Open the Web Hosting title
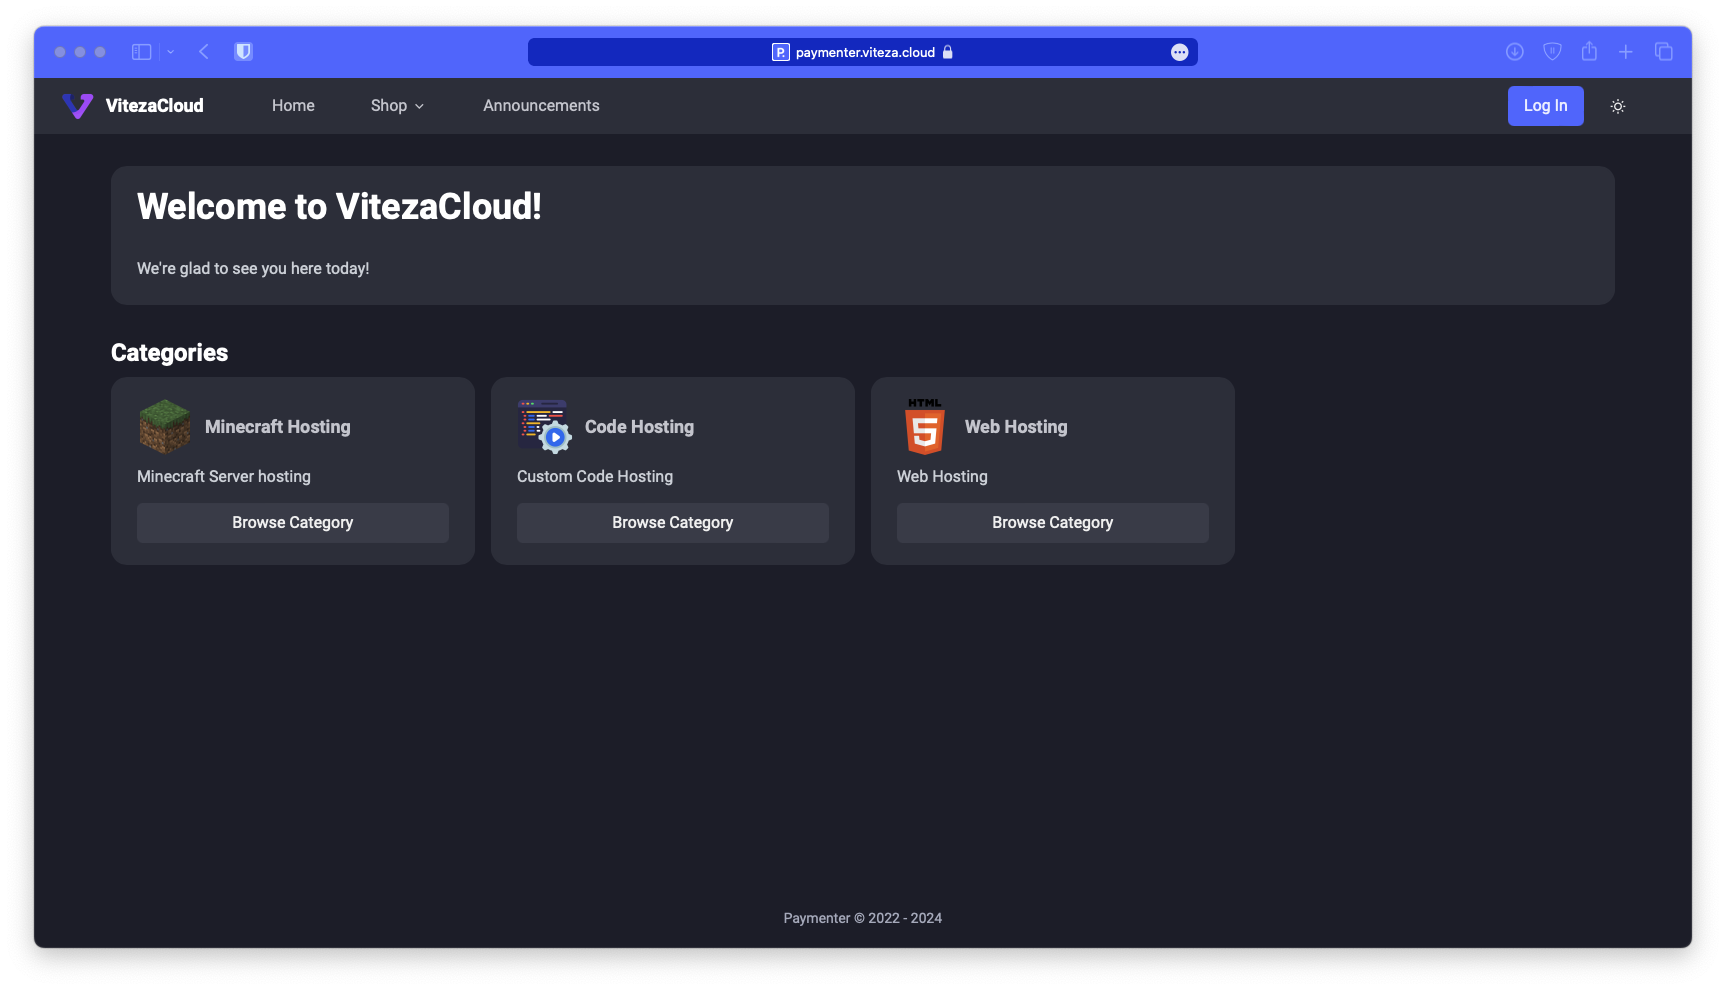This screenshot has width=1726, height=990. tap(1016, 427)
